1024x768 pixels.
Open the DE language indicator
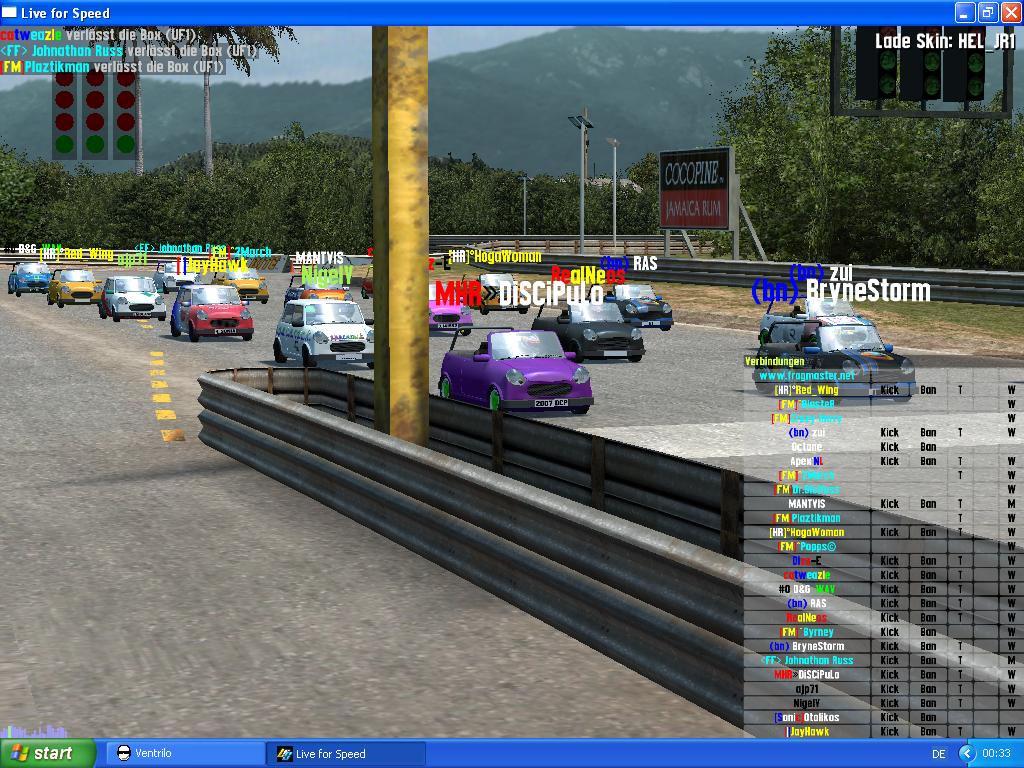coord(939,754)
